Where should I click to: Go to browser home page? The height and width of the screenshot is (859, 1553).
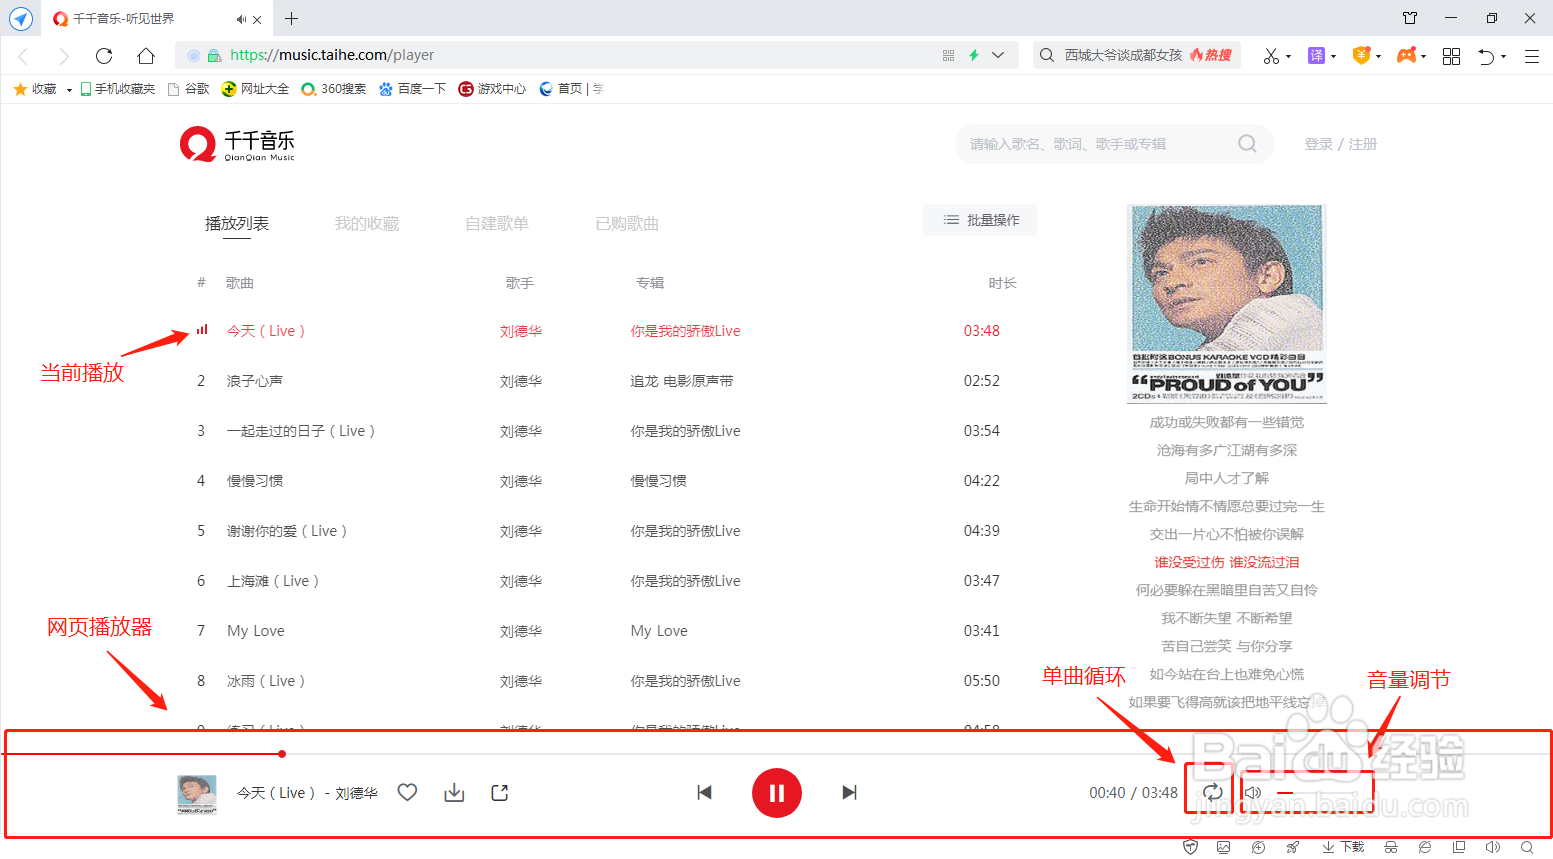(146, 56)
